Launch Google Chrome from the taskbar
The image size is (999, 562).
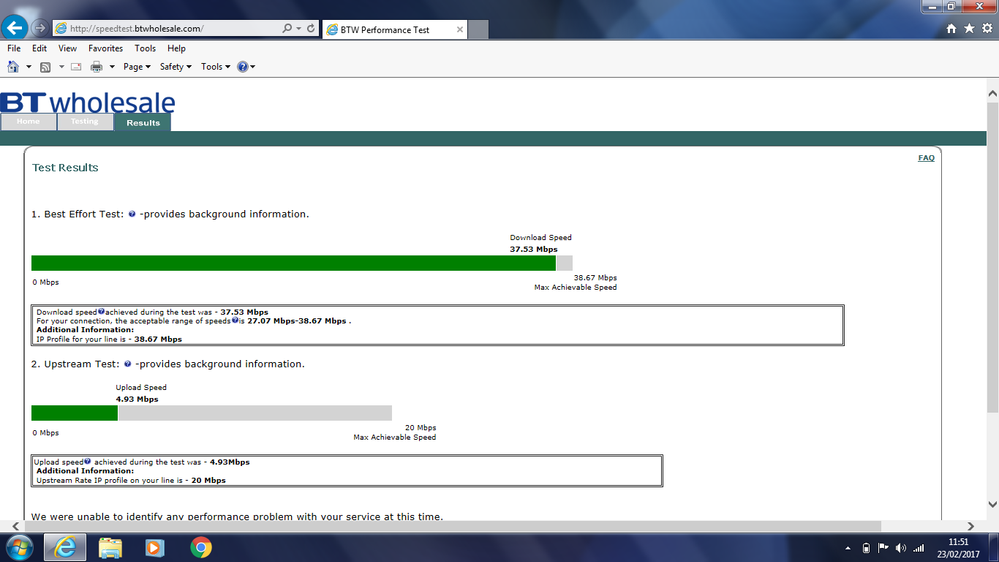tap(201, 548)
